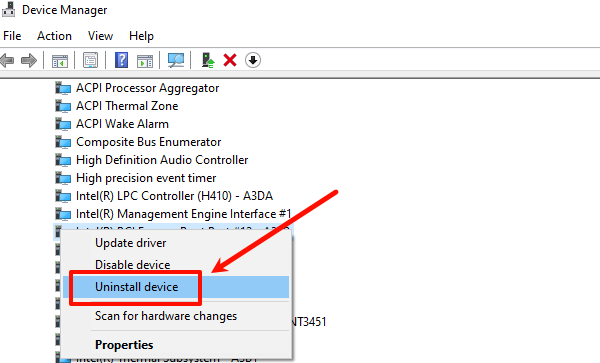
Task: Select High Definition Audio Controller entry
Action: pyautogui.click(x=162, y=160)
